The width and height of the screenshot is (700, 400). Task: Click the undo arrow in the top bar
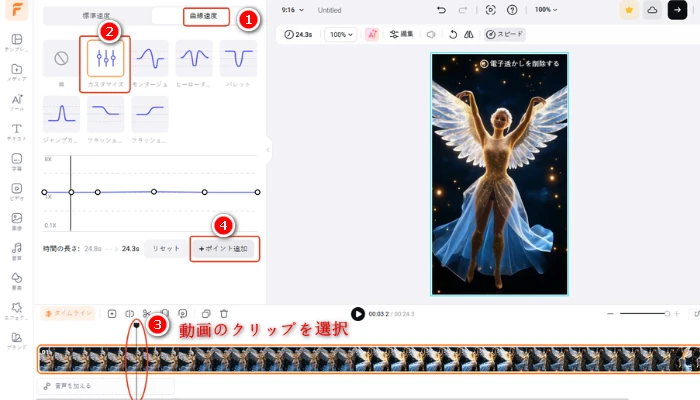tap(441, 10)
